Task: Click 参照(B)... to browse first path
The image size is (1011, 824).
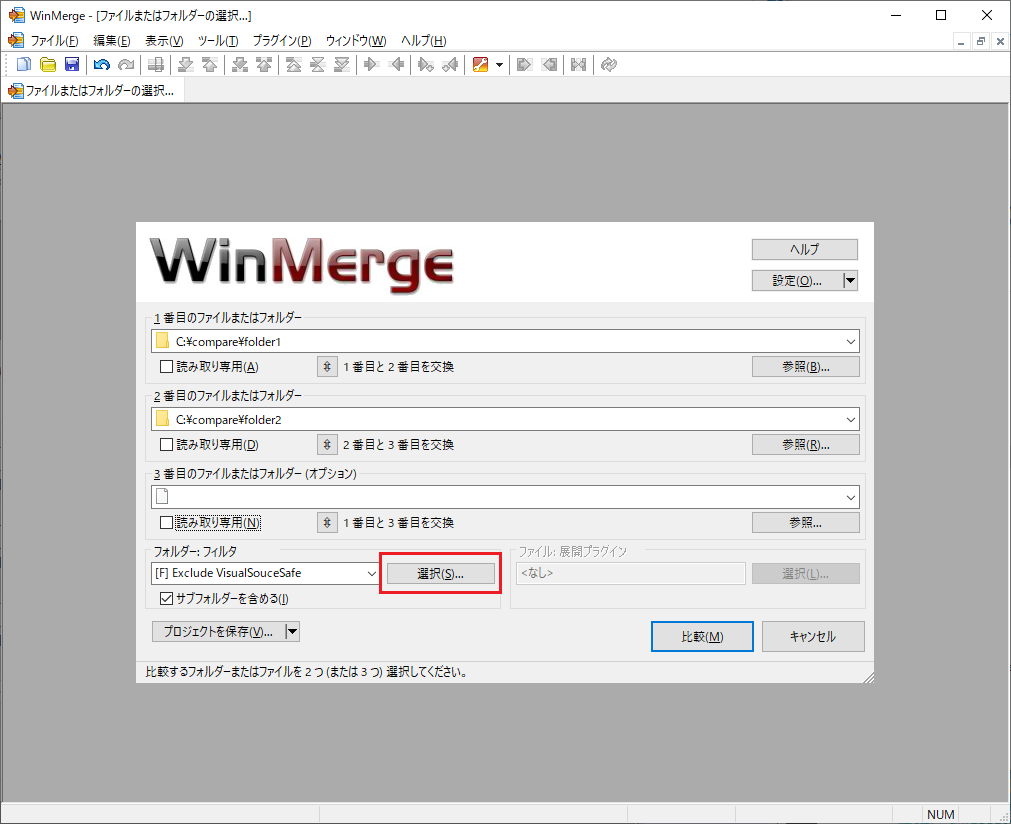Action: pos(806,367)
